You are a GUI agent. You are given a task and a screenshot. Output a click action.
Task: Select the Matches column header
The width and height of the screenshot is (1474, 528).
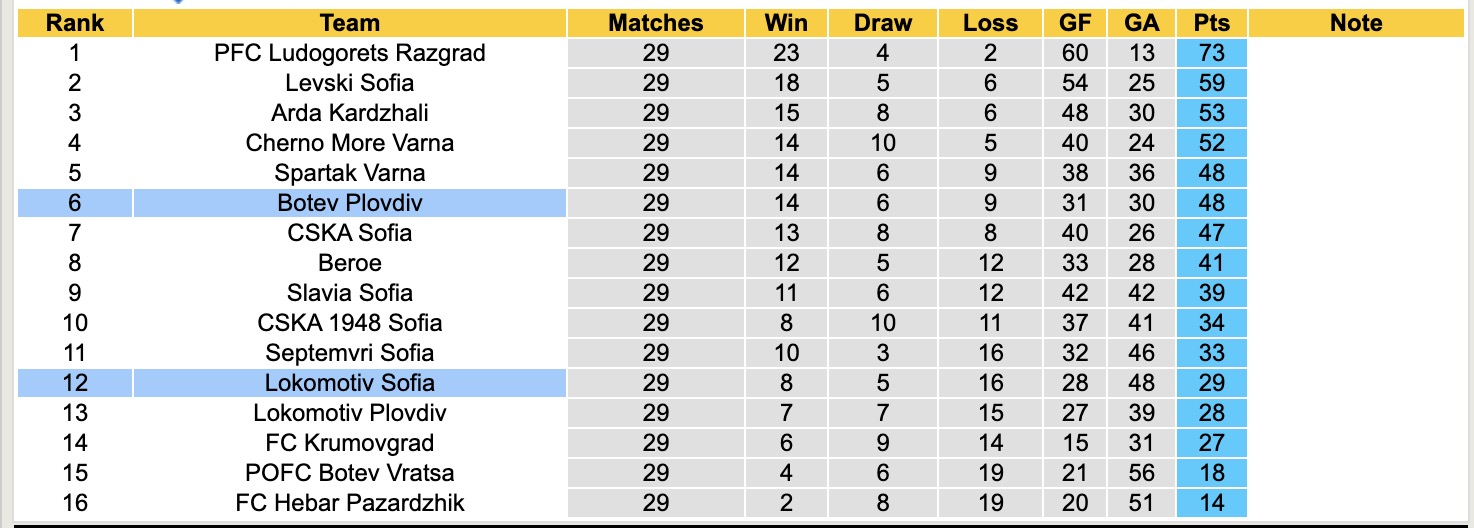656,23
